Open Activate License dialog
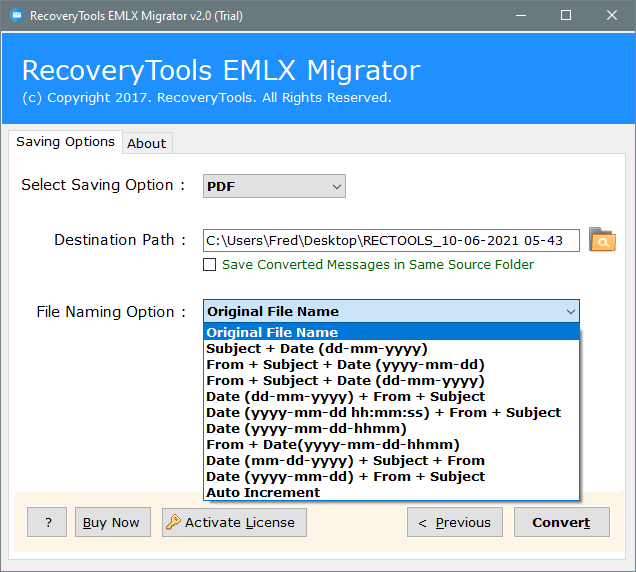Viewport: 636px width, 572px height. [234, 522]
